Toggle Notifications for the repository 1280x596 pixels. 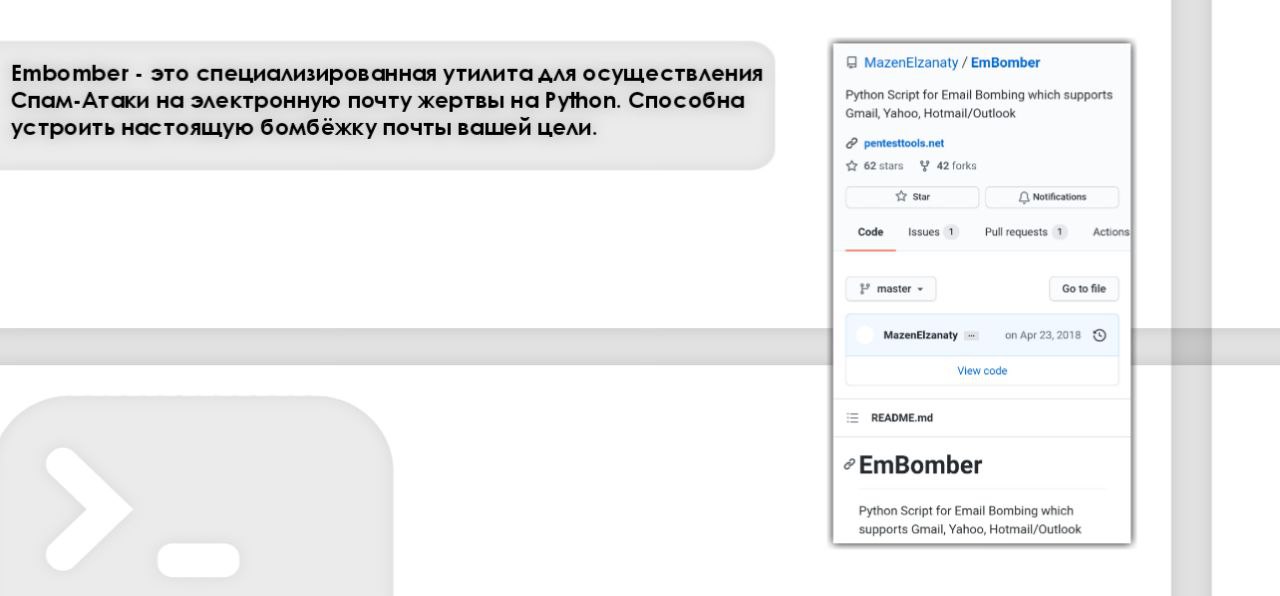pos(1051,197)
